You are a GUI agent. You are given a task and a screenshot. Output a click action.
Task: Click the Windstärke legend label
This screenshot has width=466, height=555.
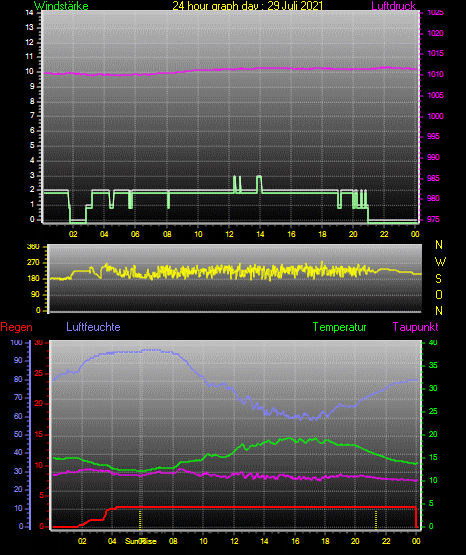pyautogui.click(x=61, y=6)
